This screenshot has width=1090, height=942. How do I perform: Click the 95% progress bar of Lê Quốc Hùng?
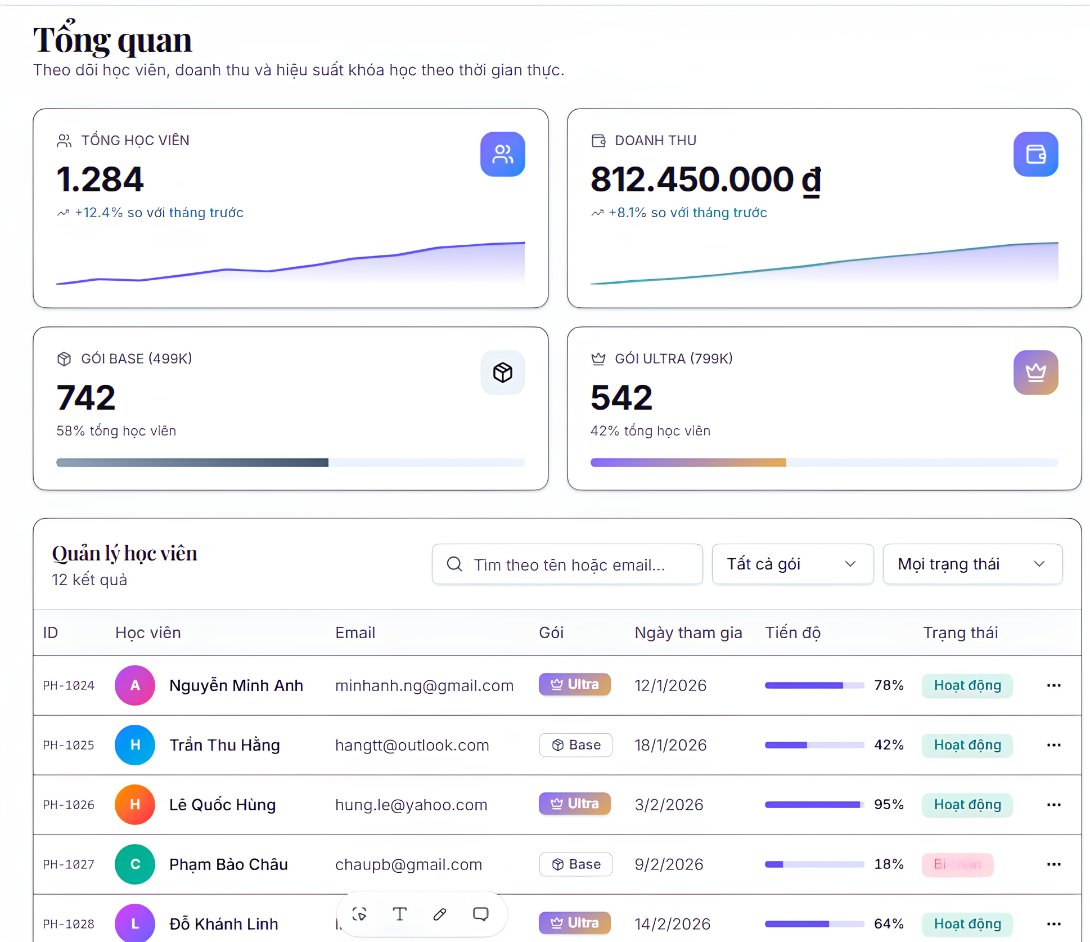coord(815,805)
